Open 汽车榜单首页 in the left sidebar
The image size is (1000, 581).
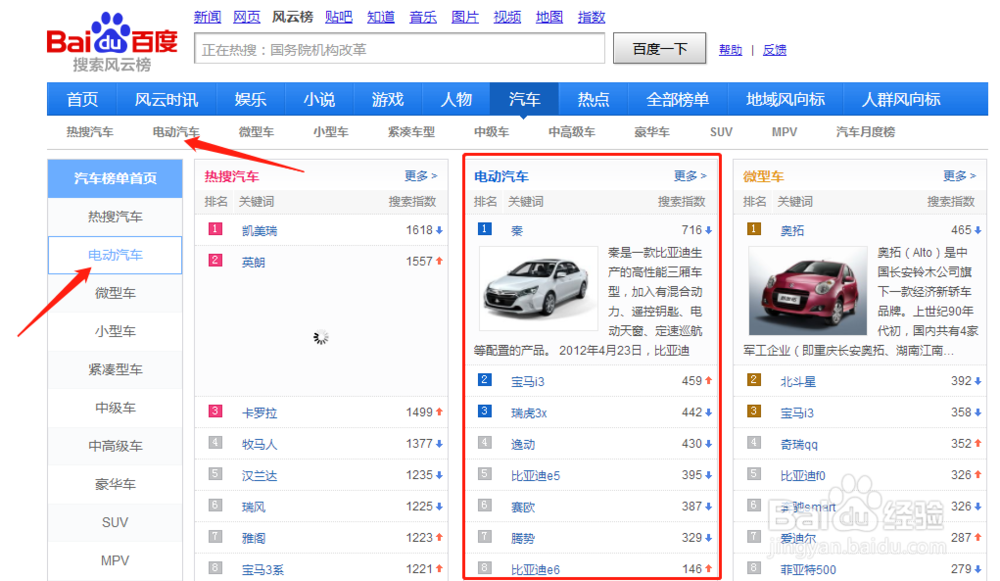click(115, 179)
